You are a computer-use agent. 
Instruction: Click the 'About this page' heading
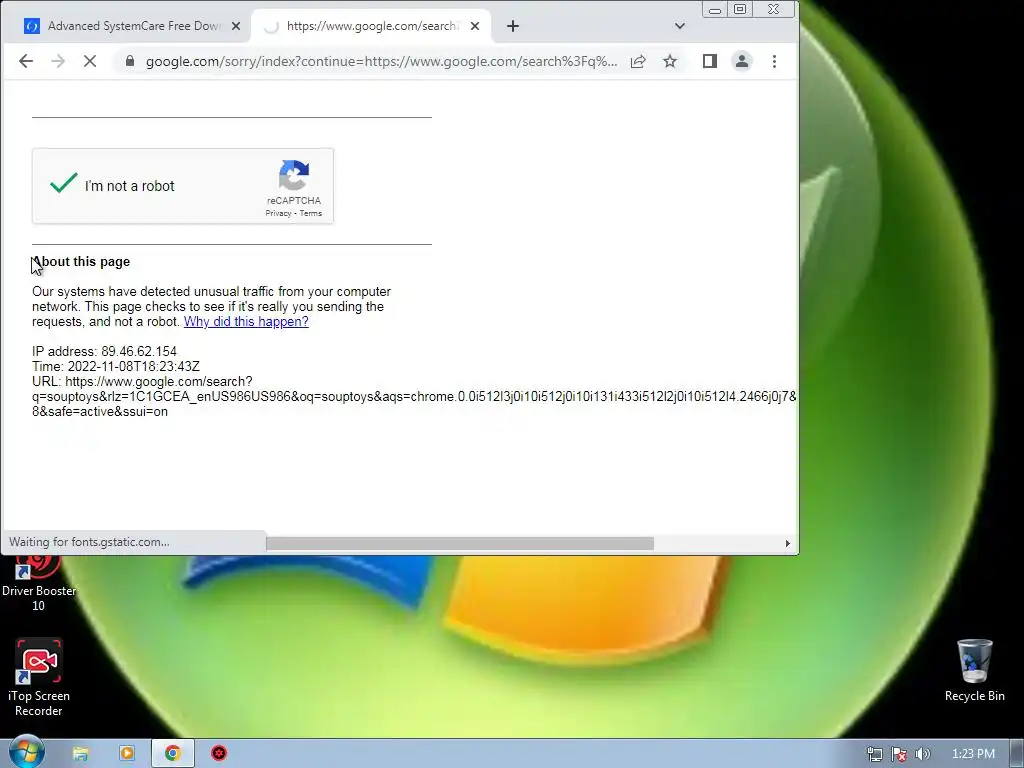coord(81,262)
